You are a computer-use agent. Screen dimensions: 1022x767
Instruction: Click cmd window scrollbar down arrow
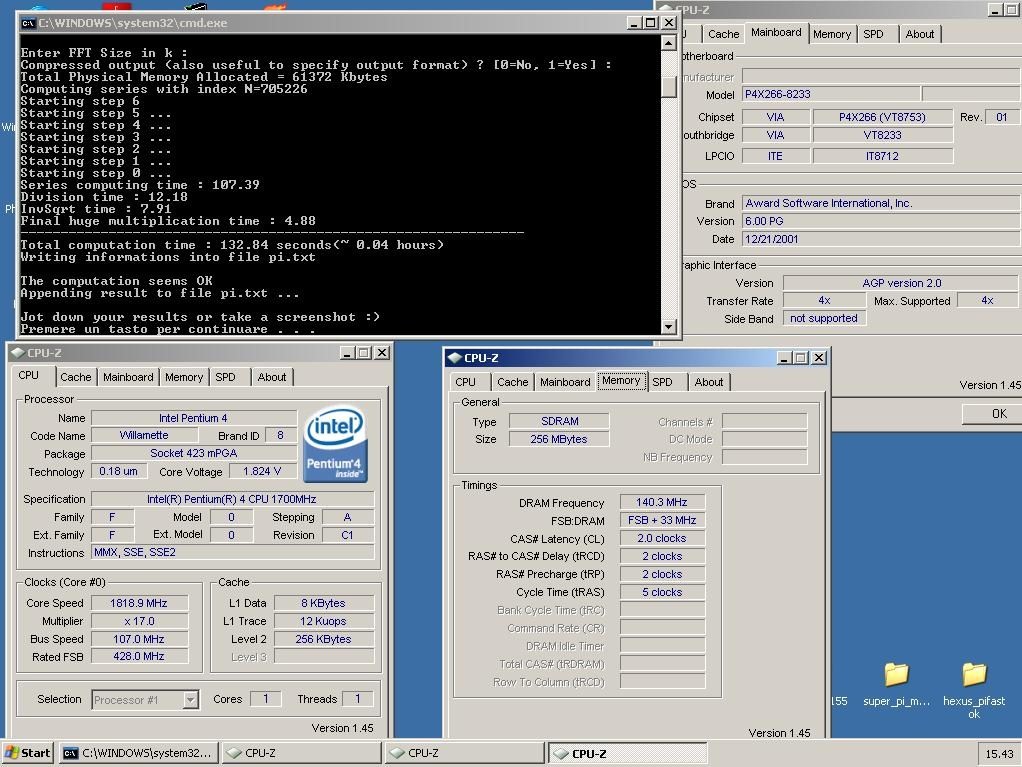pos(668,326)
